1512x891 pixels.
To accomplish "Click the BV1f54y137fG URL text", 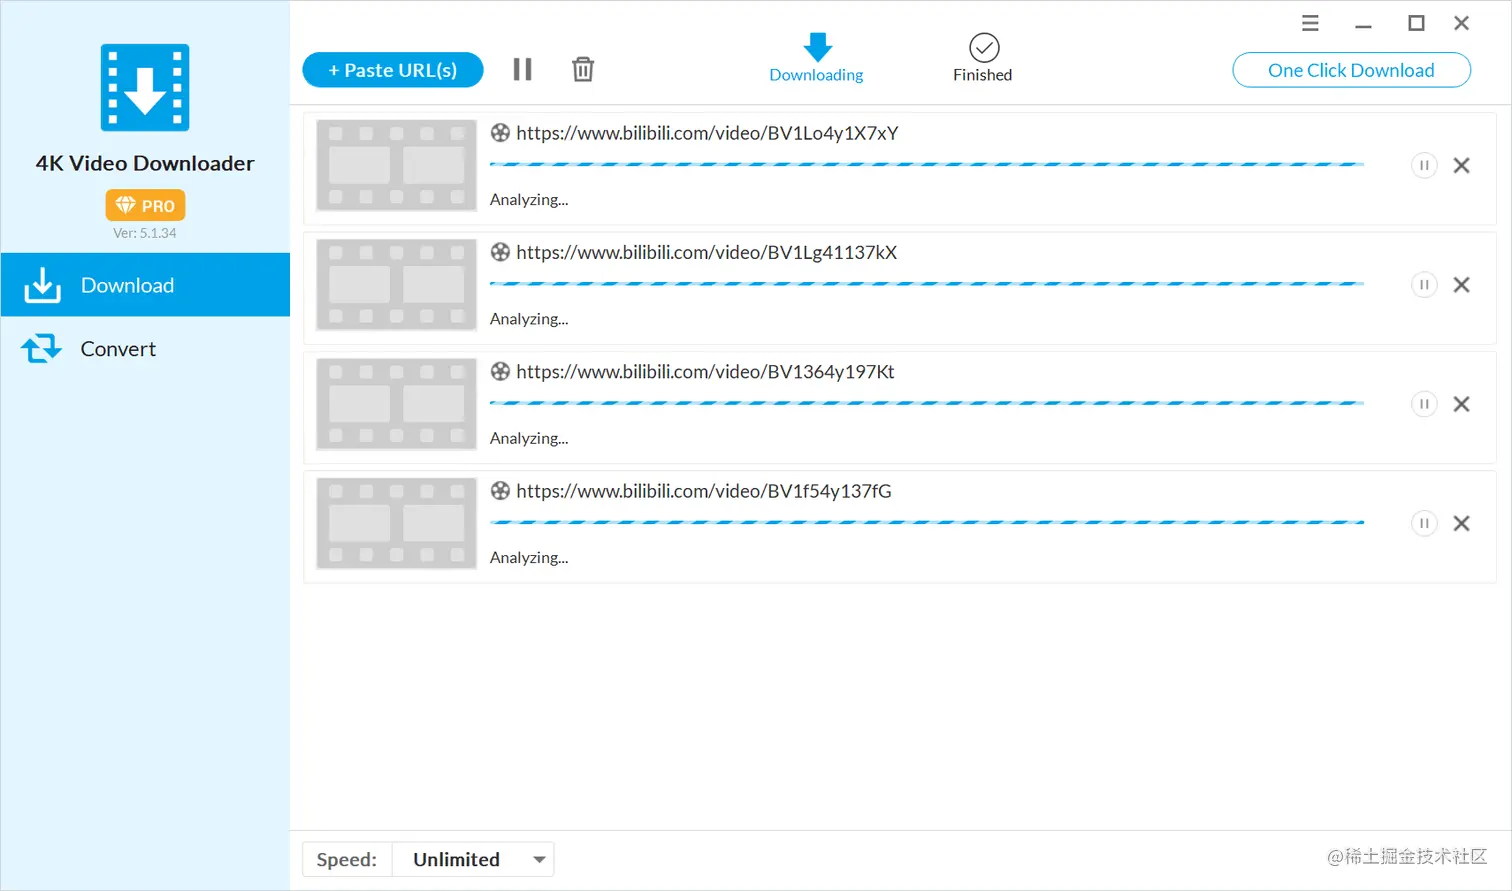I will coord(703,491).
